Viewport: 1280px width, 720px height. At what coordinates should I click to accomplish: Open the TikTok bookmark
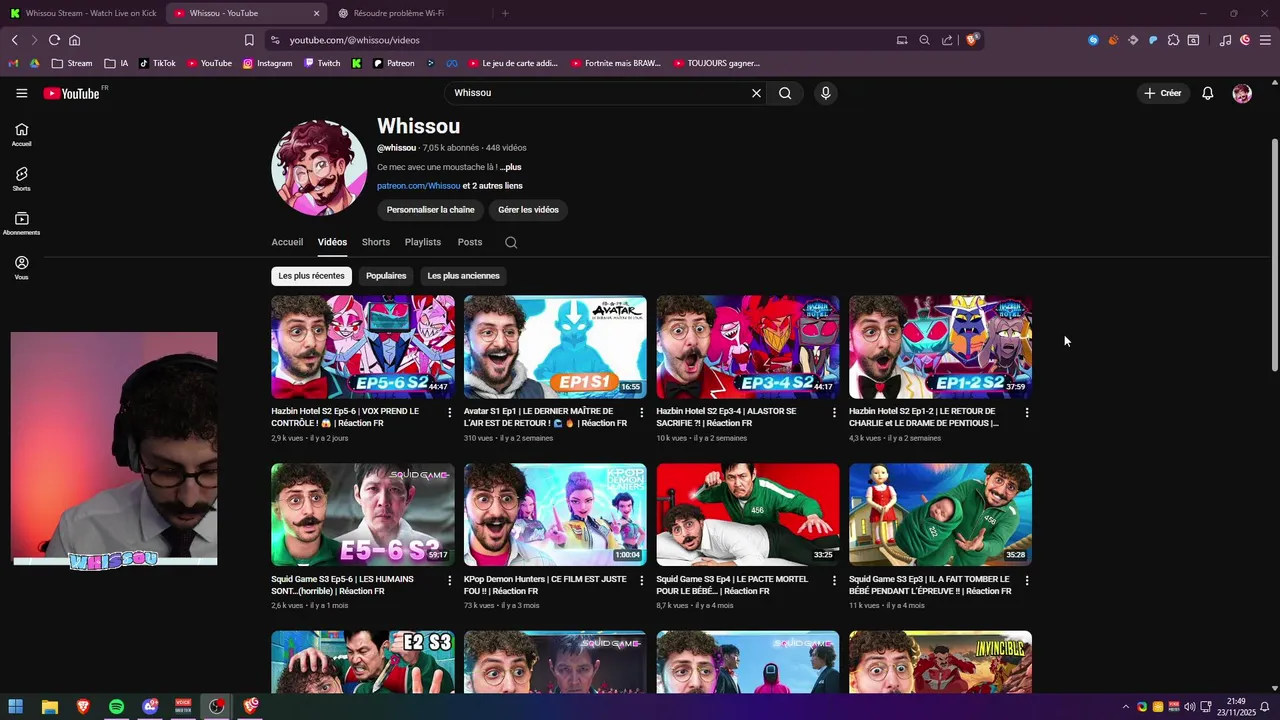157,63
